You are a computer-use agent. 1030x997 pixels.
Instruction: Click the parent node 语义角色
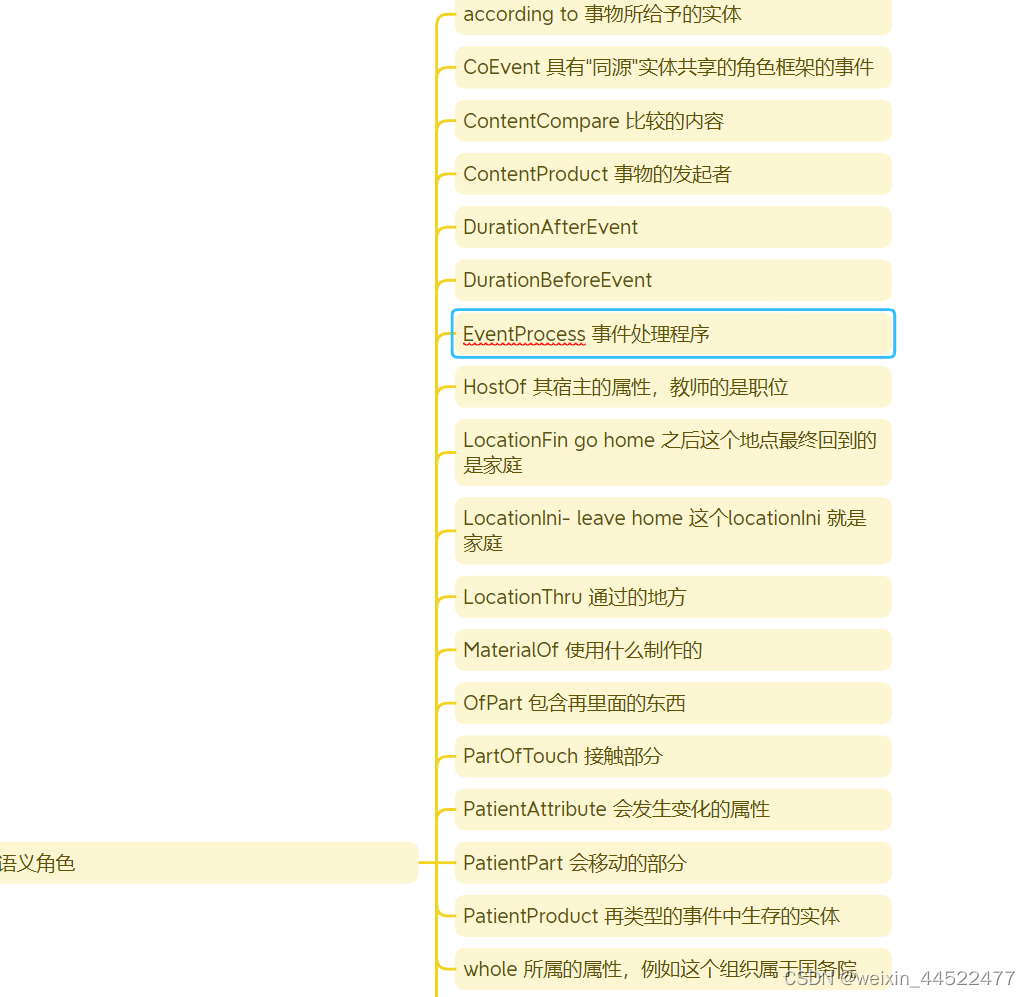tap(208, 863)
